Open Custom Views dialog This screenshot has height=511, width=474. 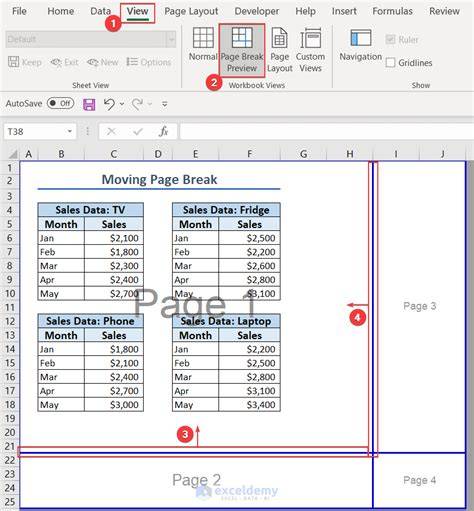click(x=310, y=50)
